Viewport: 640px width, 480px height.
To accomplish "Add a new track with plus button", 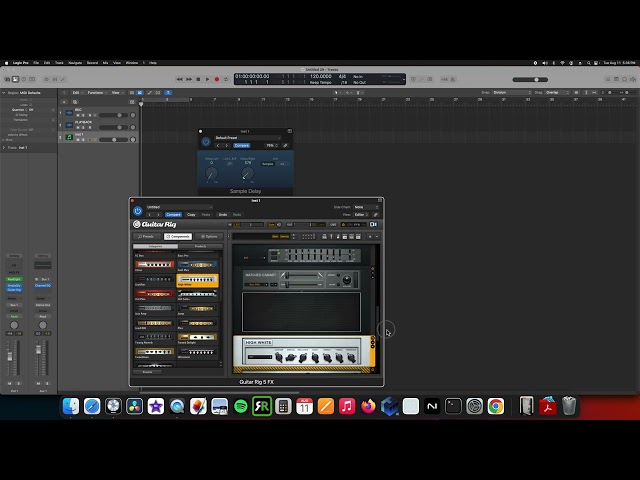I will coord(64,102).
